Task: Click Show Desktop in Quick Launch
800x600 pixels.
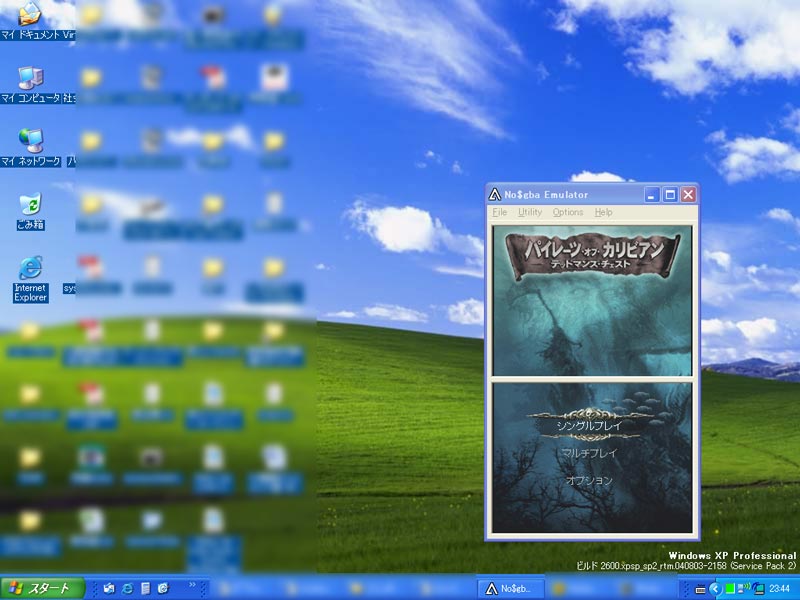Action: 109,588
